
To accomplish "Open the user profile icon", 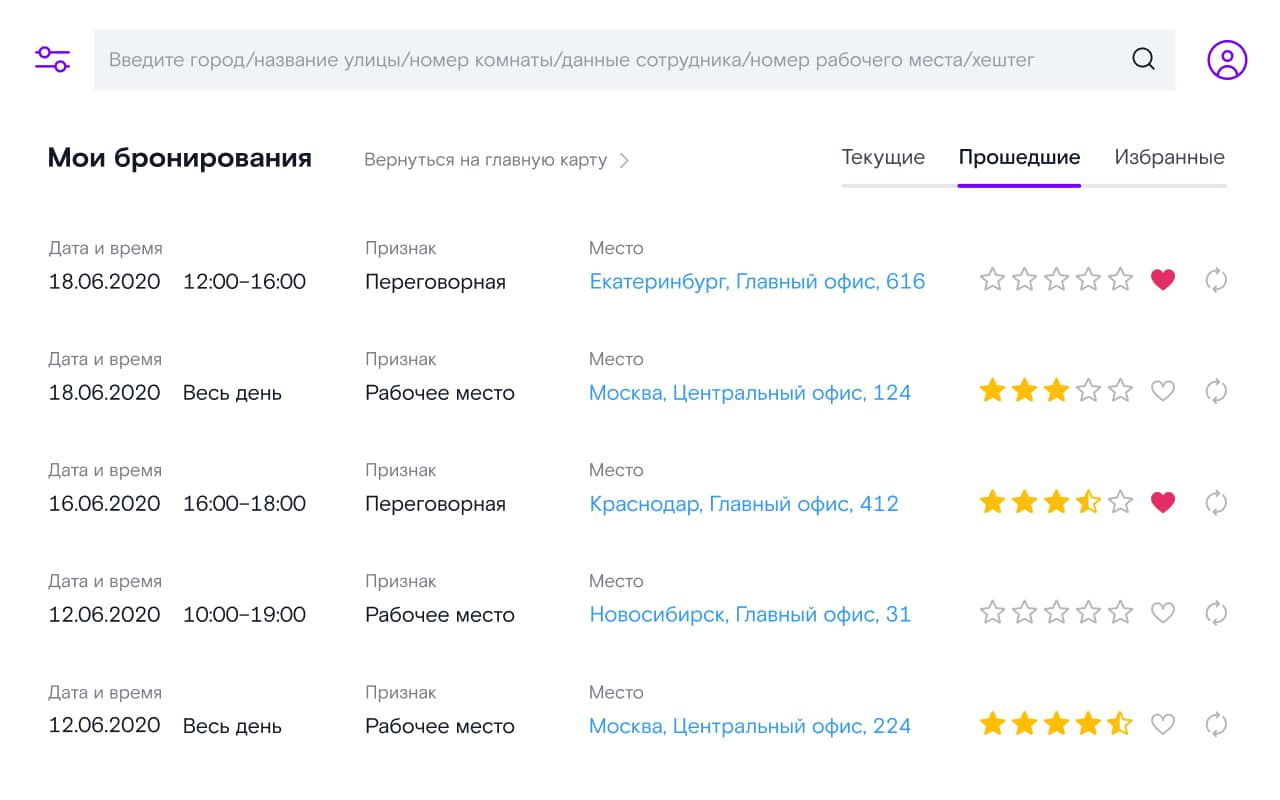I will [x=1227, y=60].
